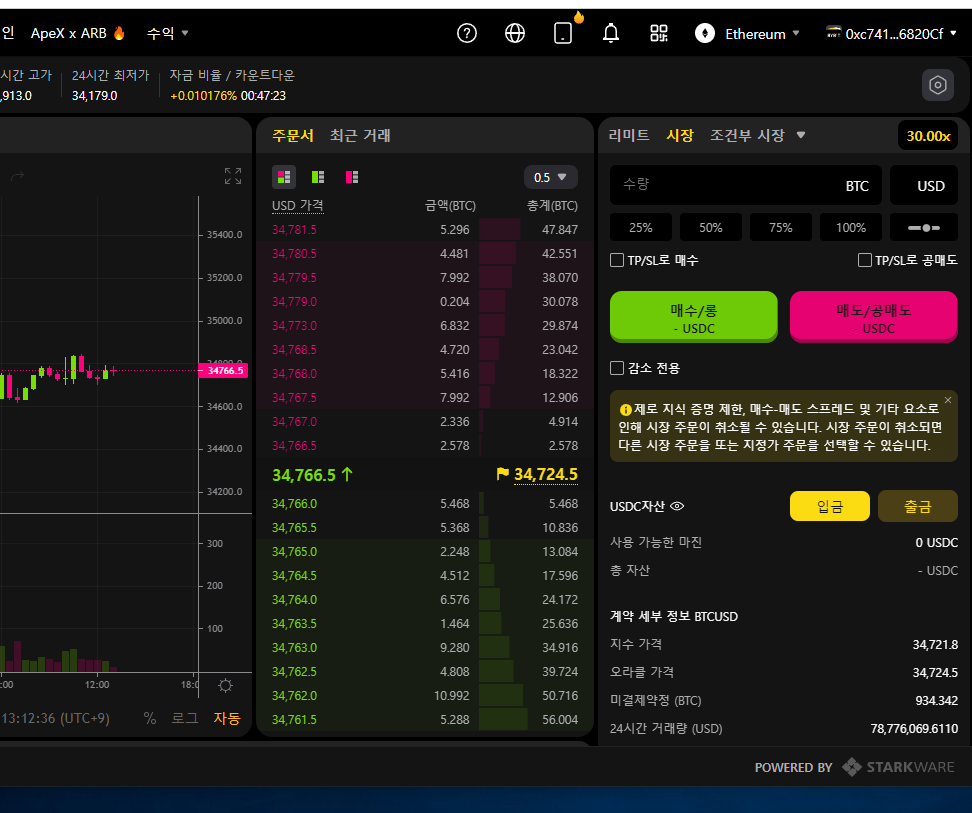Open the 수익 dropdown menu
The width and height of the screenshot is (972, 813).
[x=167, y=33]
